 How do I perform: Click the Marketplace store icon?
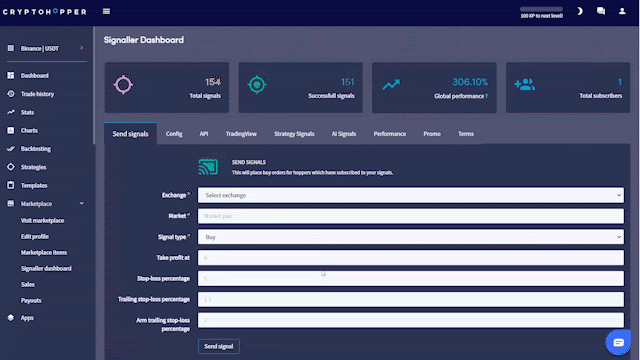(x=11, y=204)
